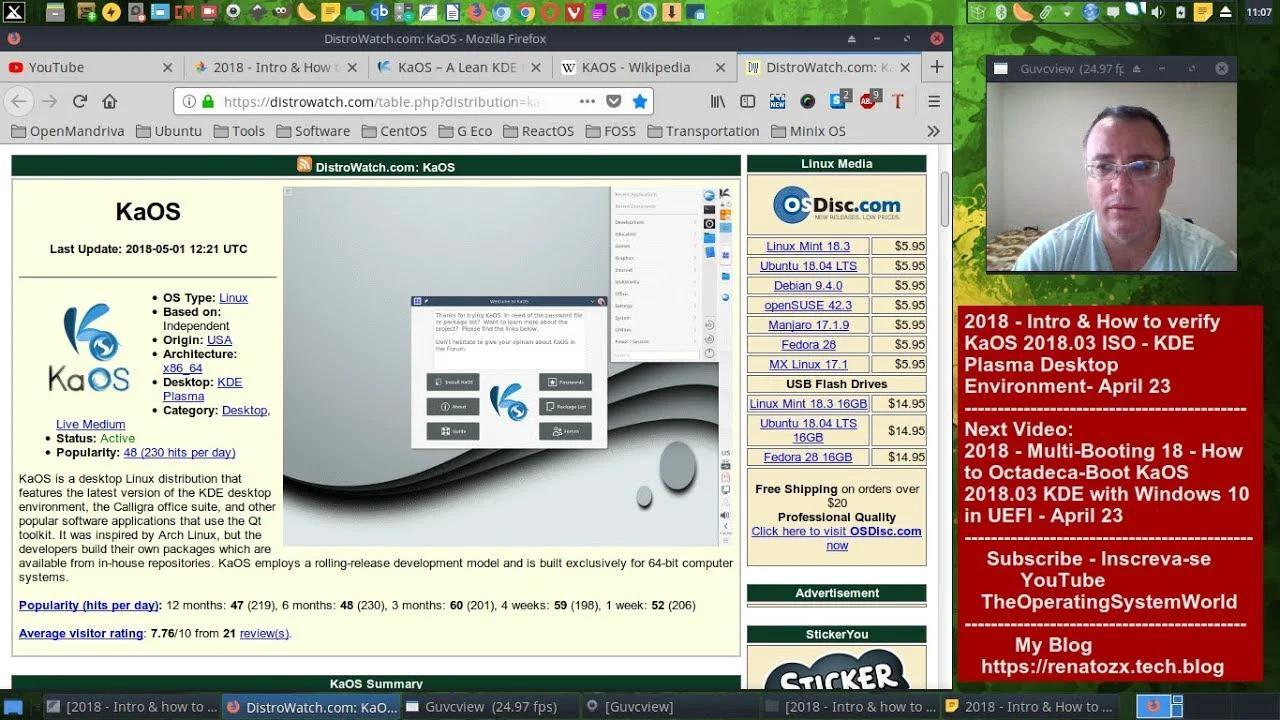Screen dimensions: 1280x720
Task: Open the Library icon in Firefox toolbar
Action: (716, 101)
